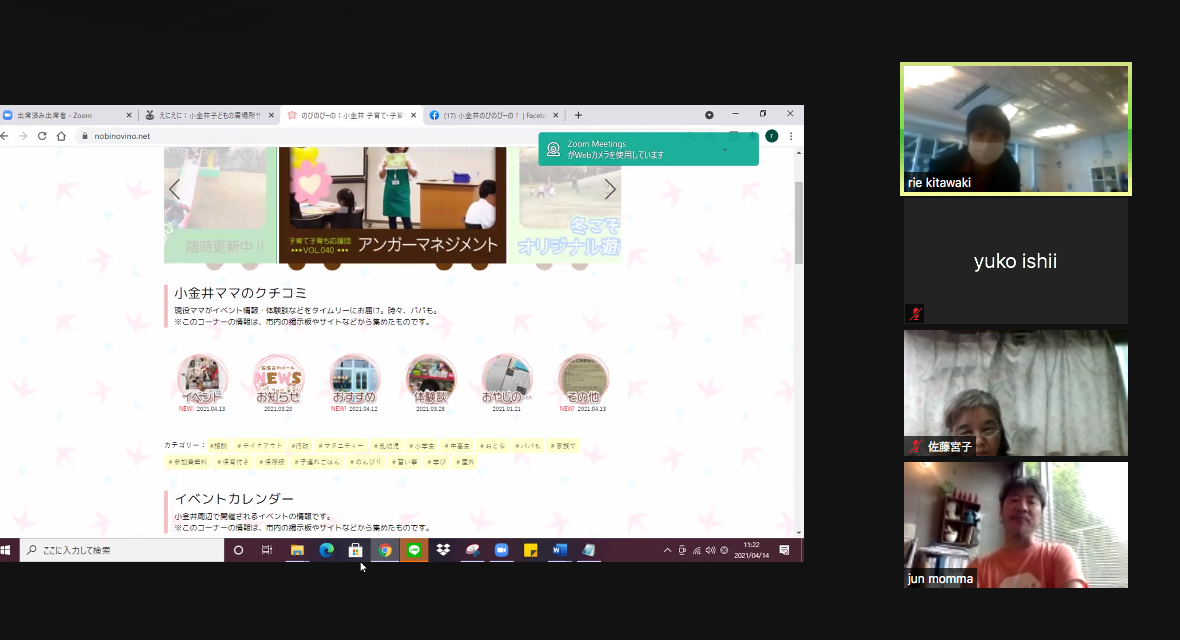Switch to the Facebook browser tab
This screenshot has width=1180, height=640.
point(490,115)
